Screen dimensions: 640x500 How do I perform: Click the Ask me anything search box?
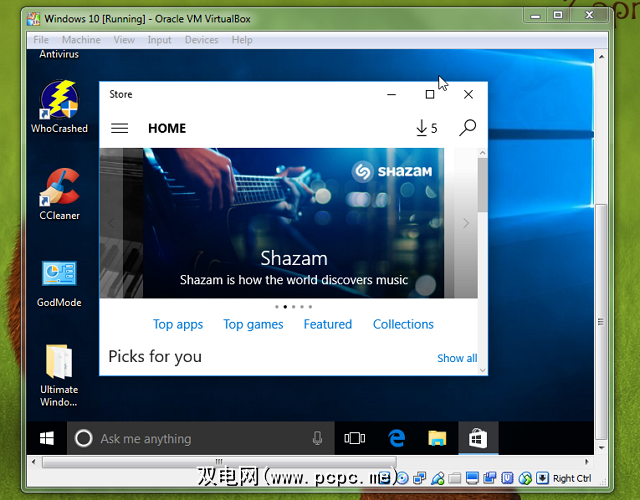201,439
